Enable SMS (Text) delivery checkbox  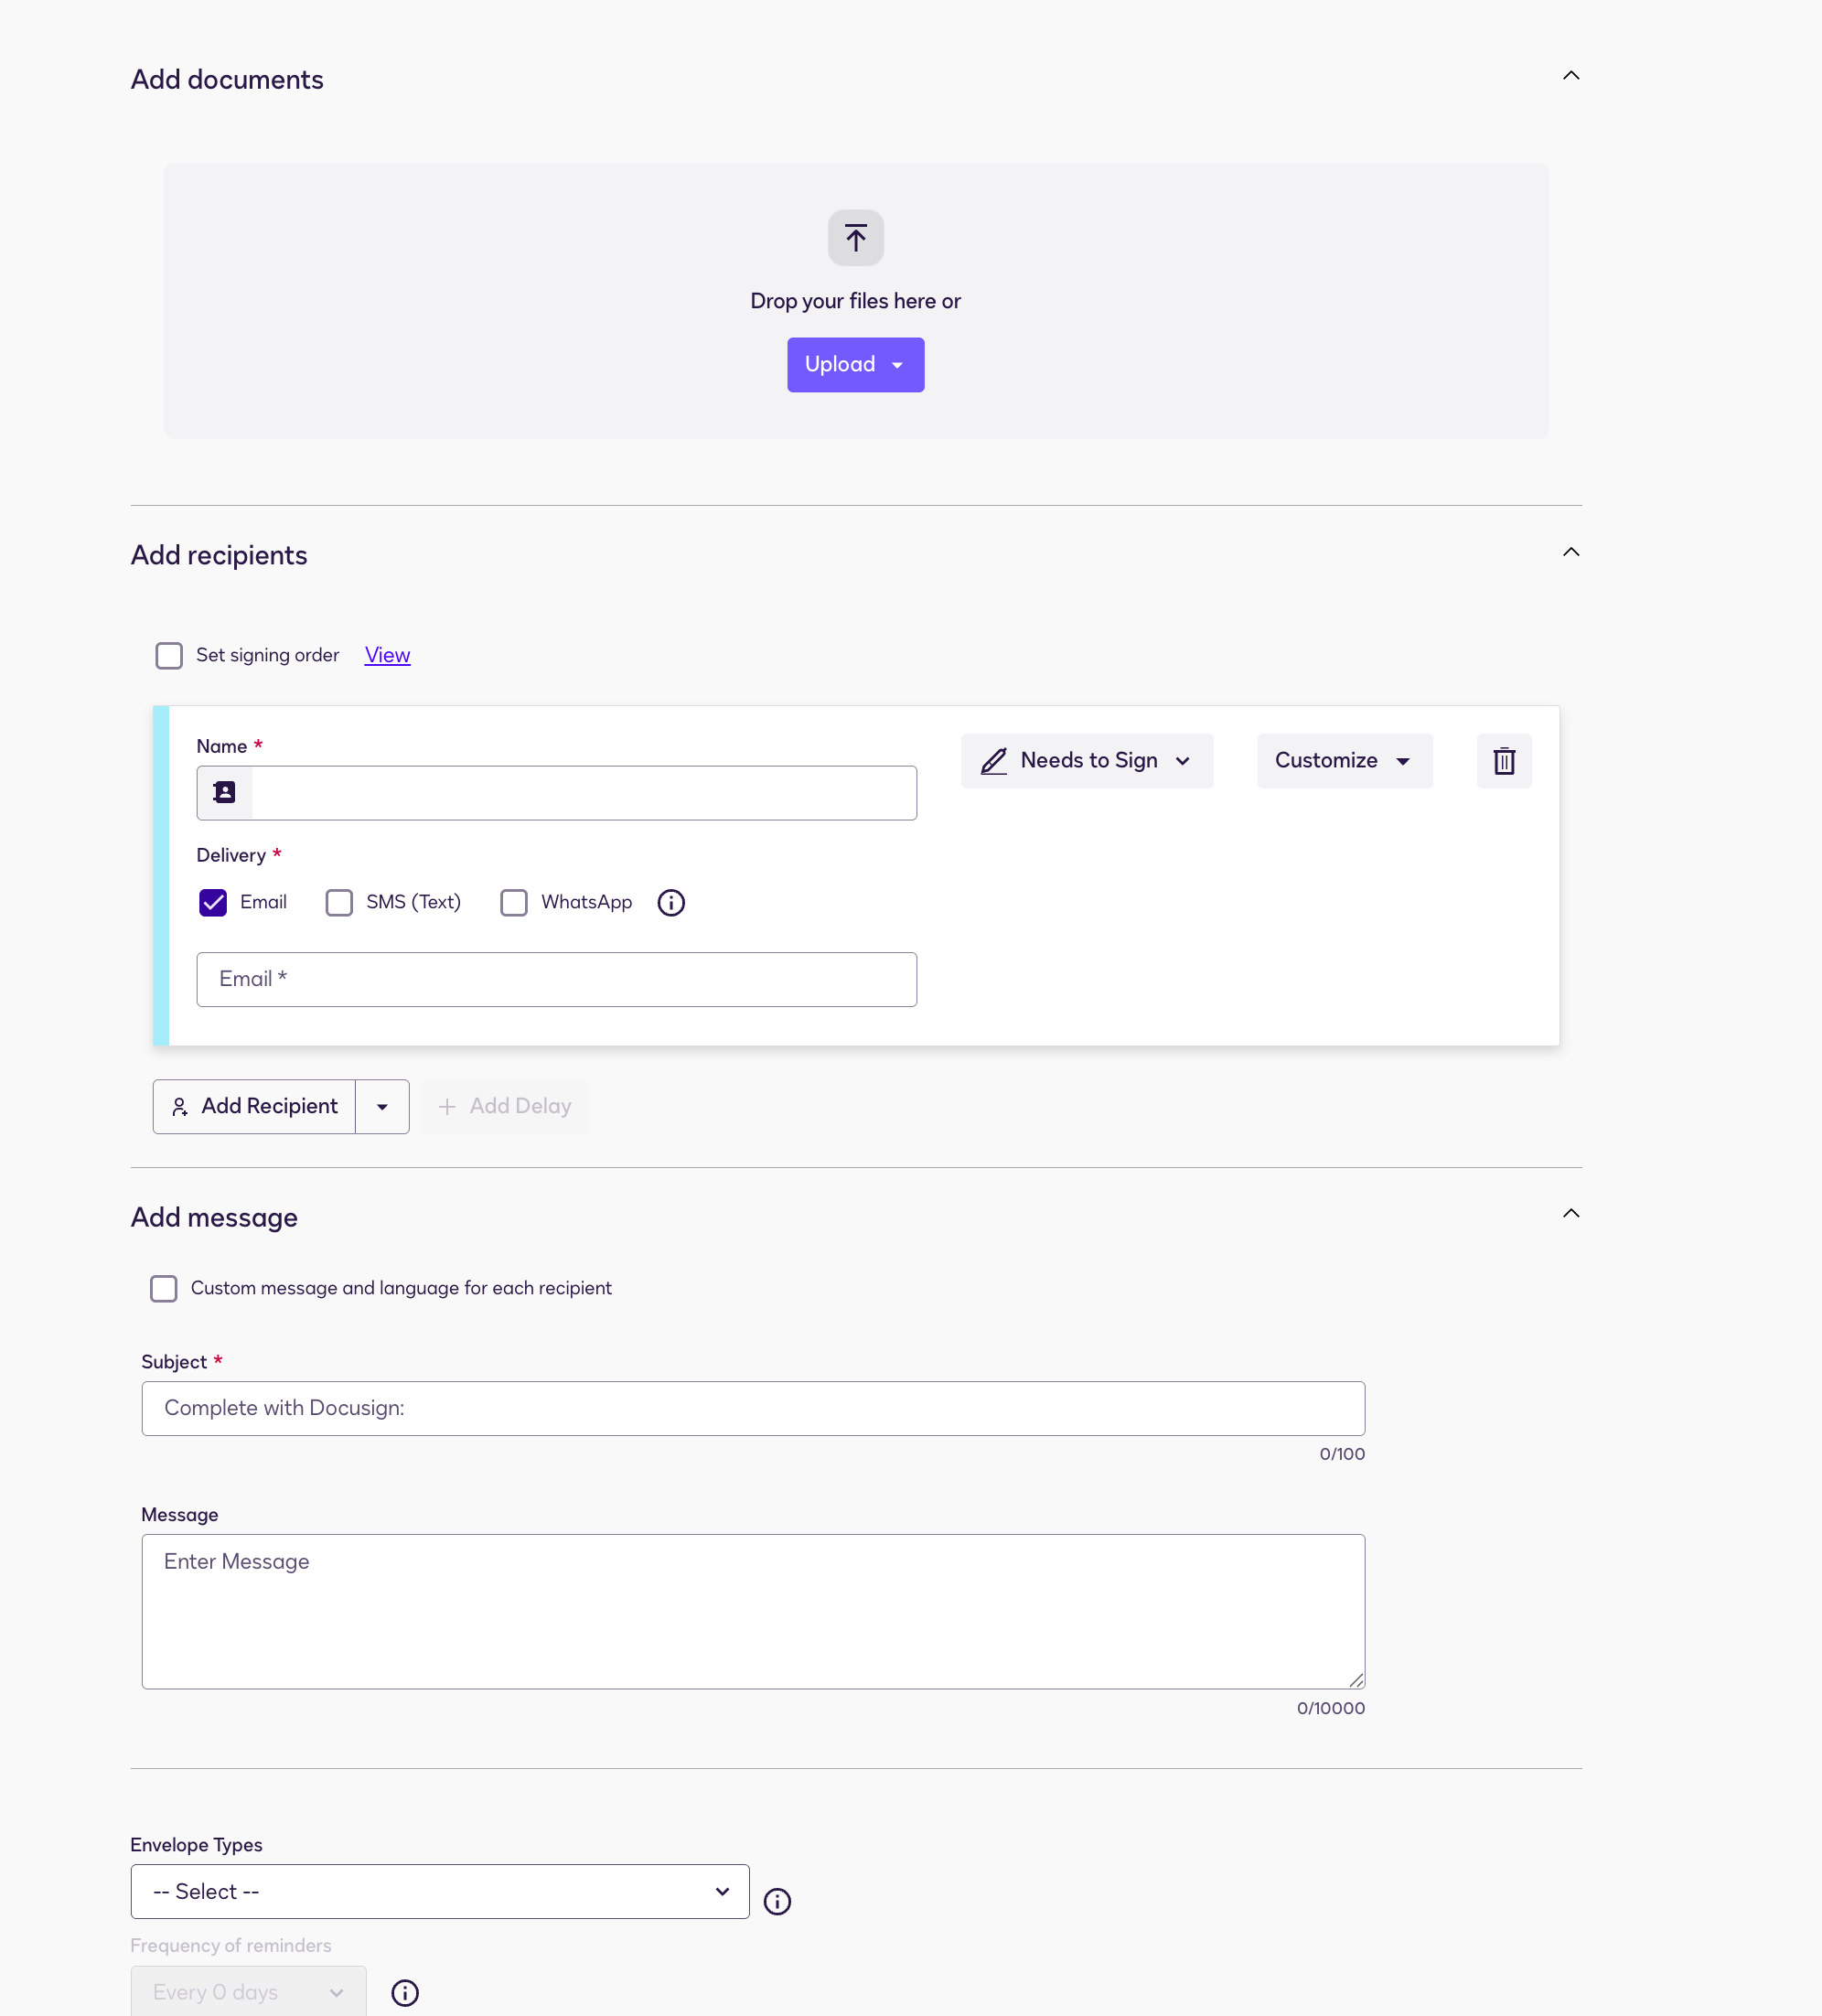point(339,903)
